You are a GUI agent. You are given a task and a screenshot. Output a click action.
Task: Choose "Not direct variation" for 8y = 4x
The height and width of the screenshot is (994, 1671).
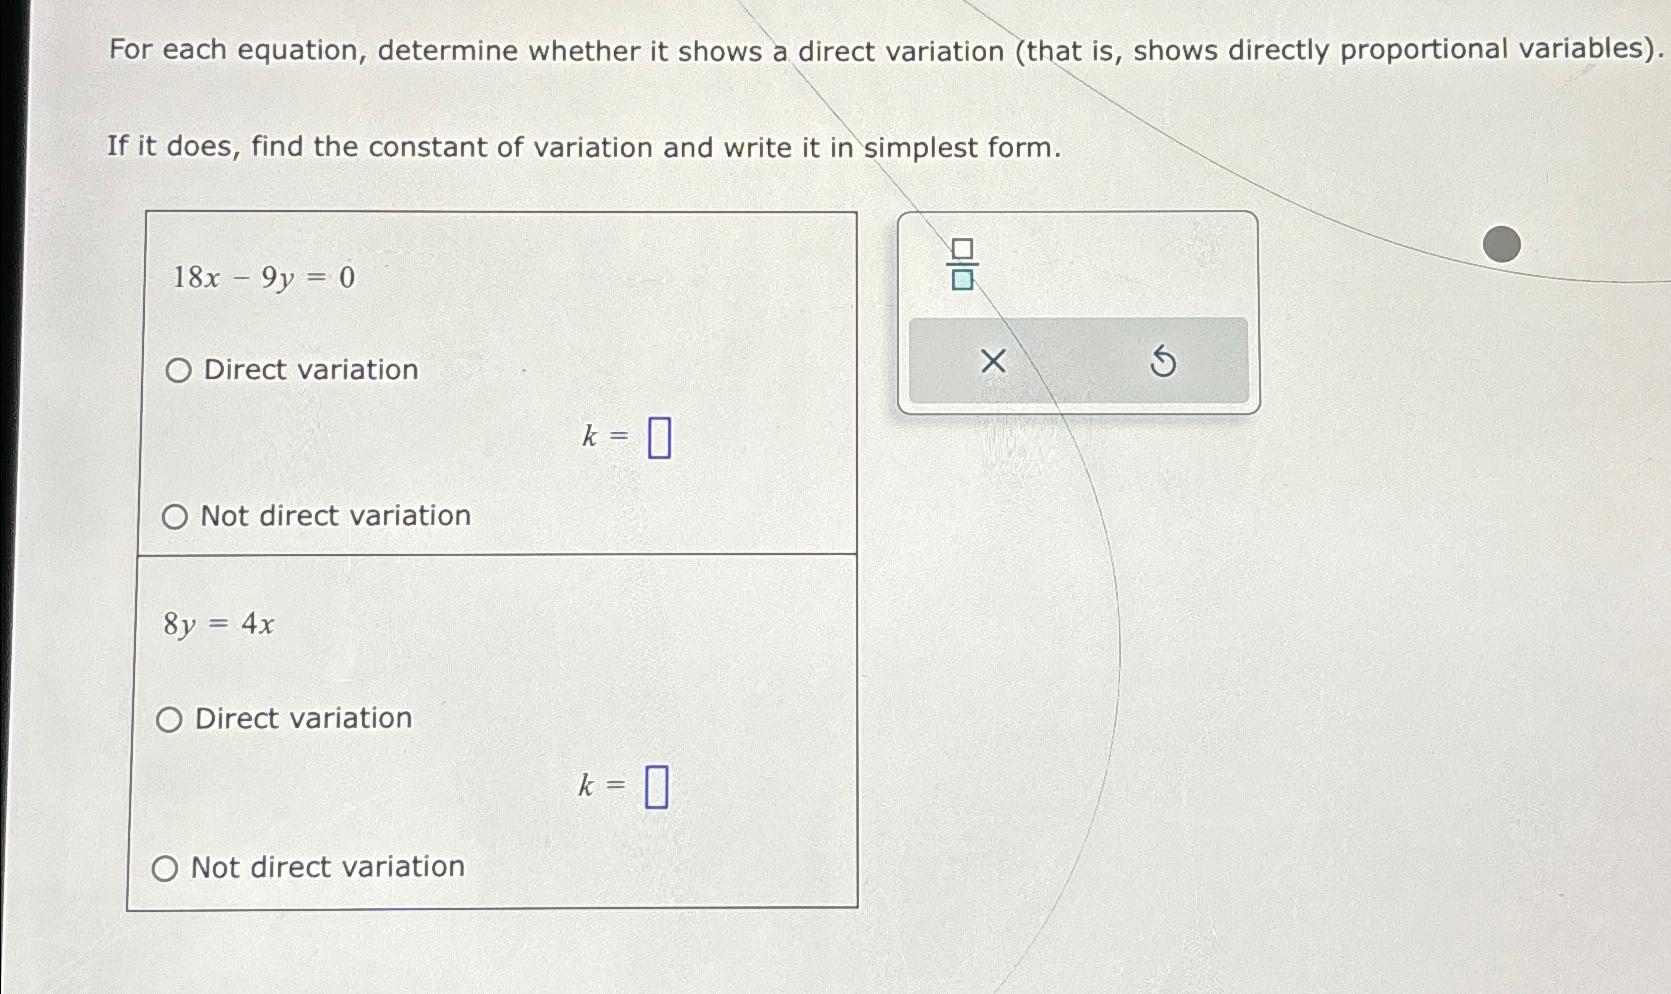(x=166, y=867)
